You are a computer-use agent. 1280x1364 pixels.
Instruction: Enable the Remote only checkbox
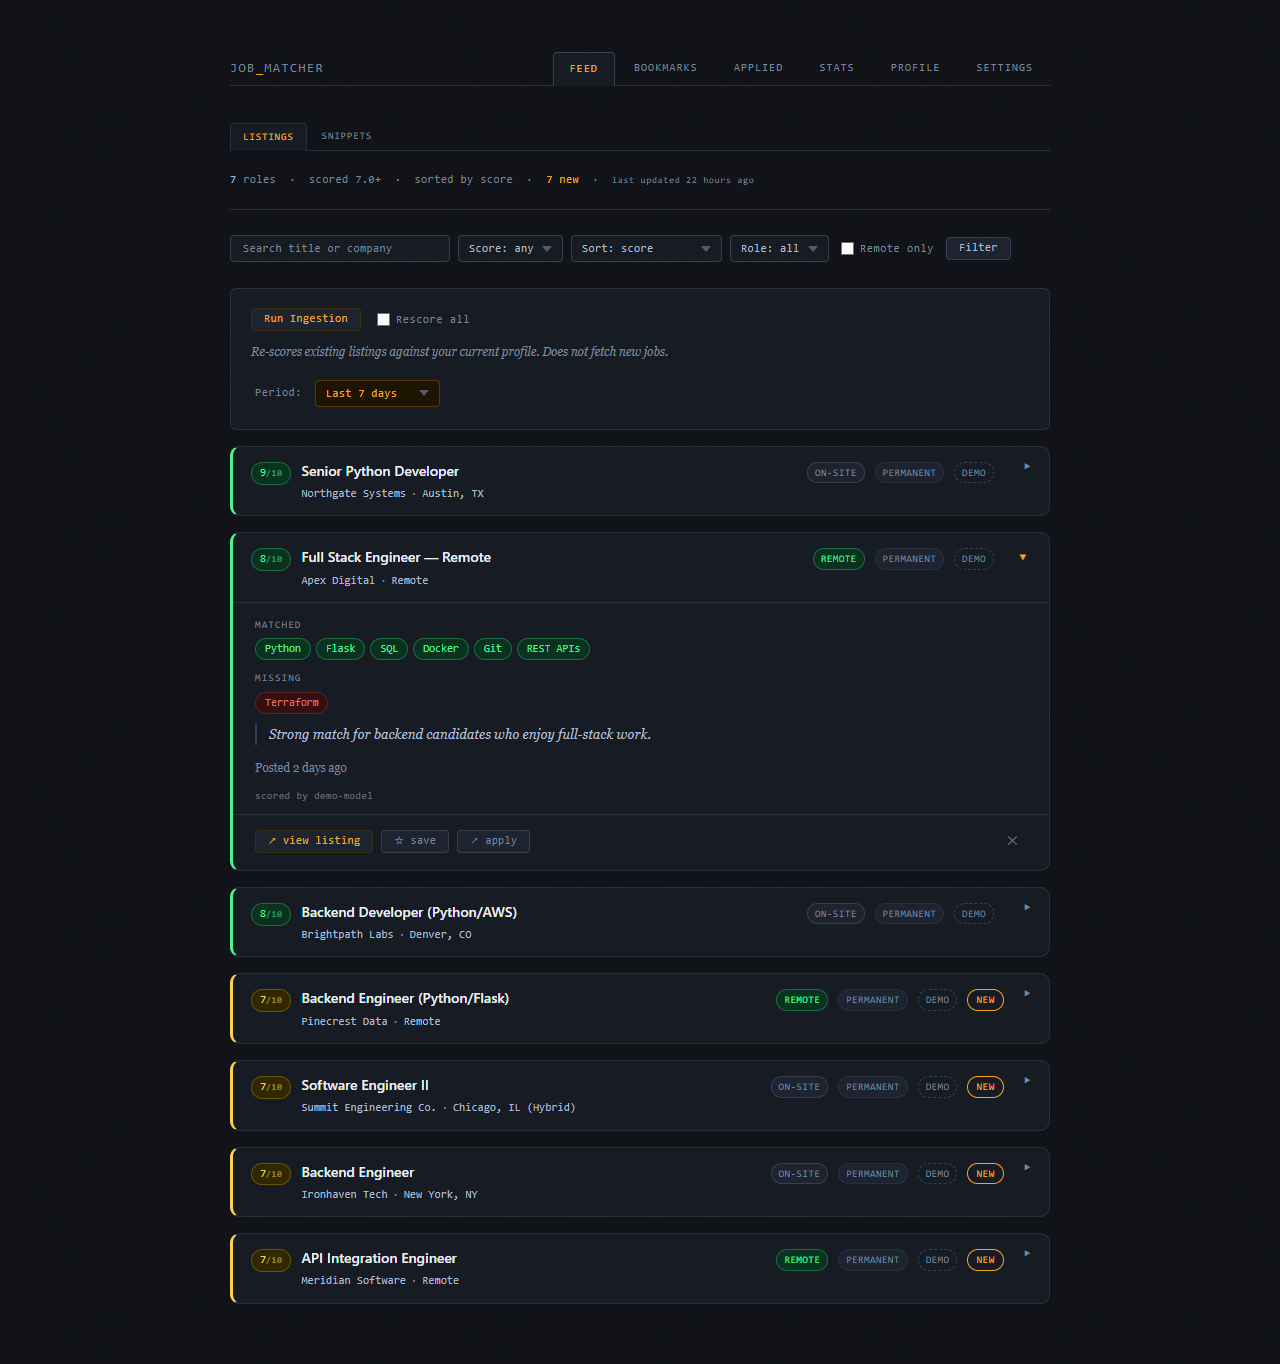(x=847, y=248)
